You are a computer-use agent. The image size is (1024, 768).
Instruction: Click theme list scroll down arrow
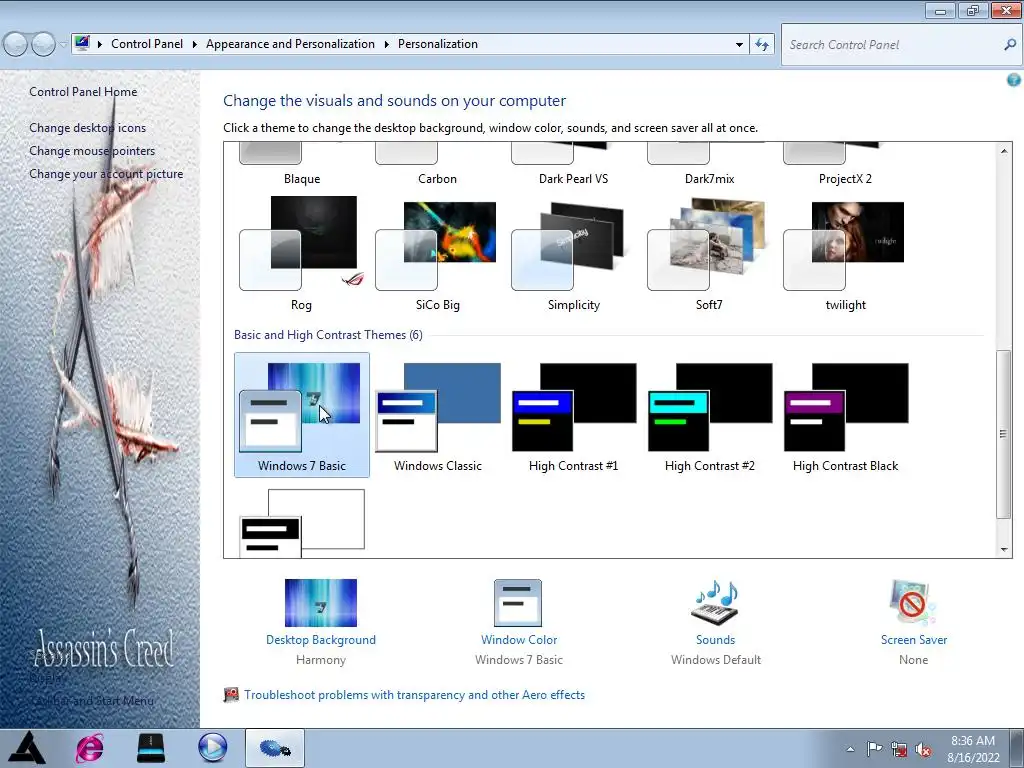pyautogui.click(x=1004, y=550)
